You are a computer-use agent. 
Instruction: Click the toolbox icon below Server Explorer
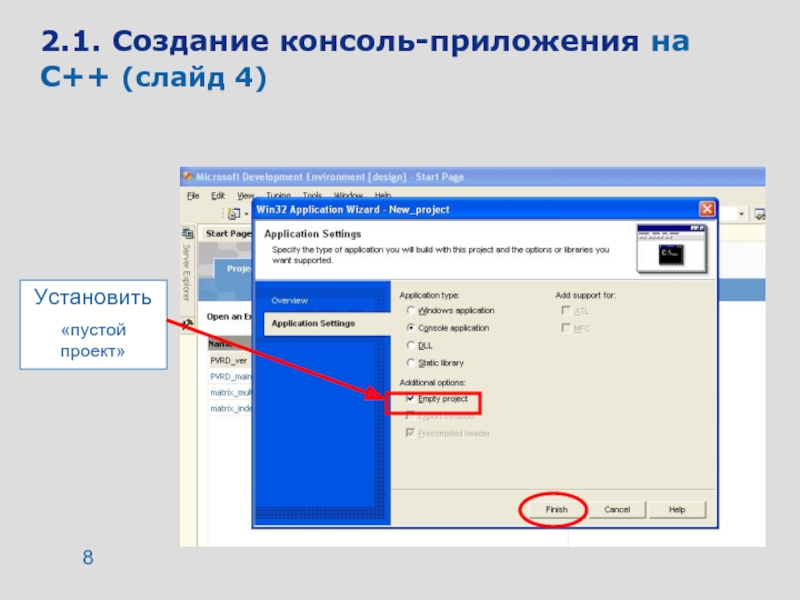coord(187,324)
